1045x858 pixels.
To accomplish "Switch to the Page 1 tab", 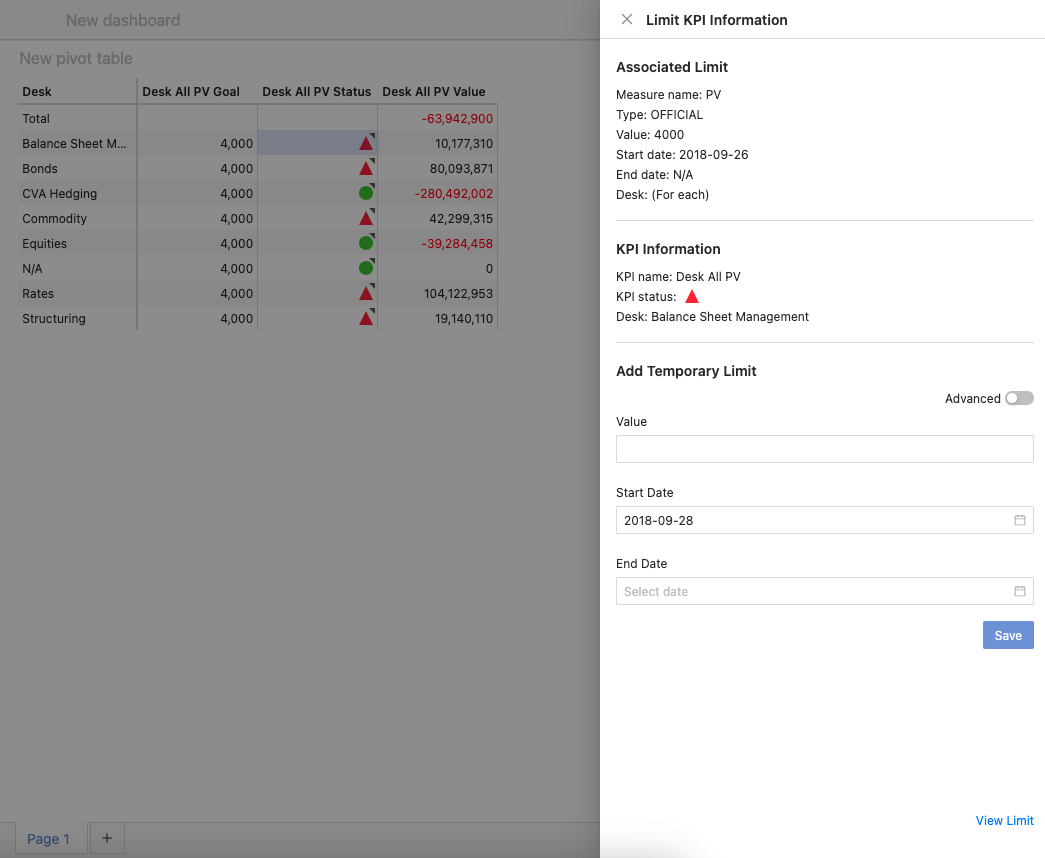I will pos(48,839).
